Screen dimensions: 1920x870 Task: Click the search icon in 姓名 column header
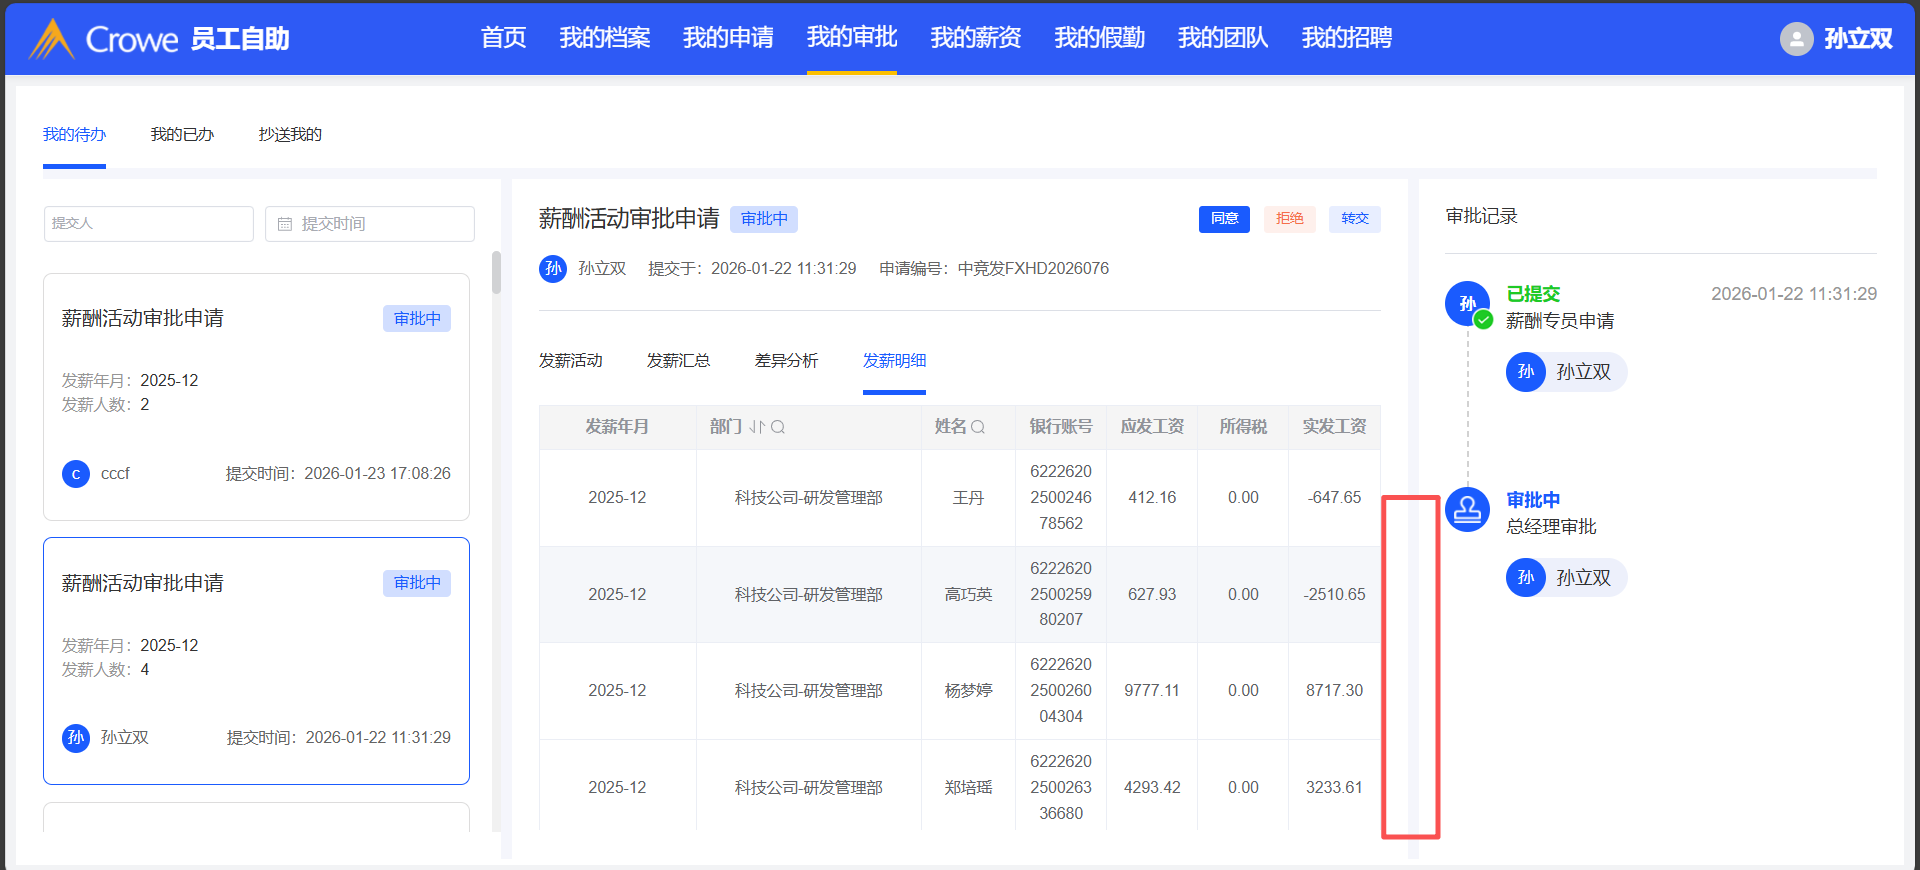click(978, 427)
